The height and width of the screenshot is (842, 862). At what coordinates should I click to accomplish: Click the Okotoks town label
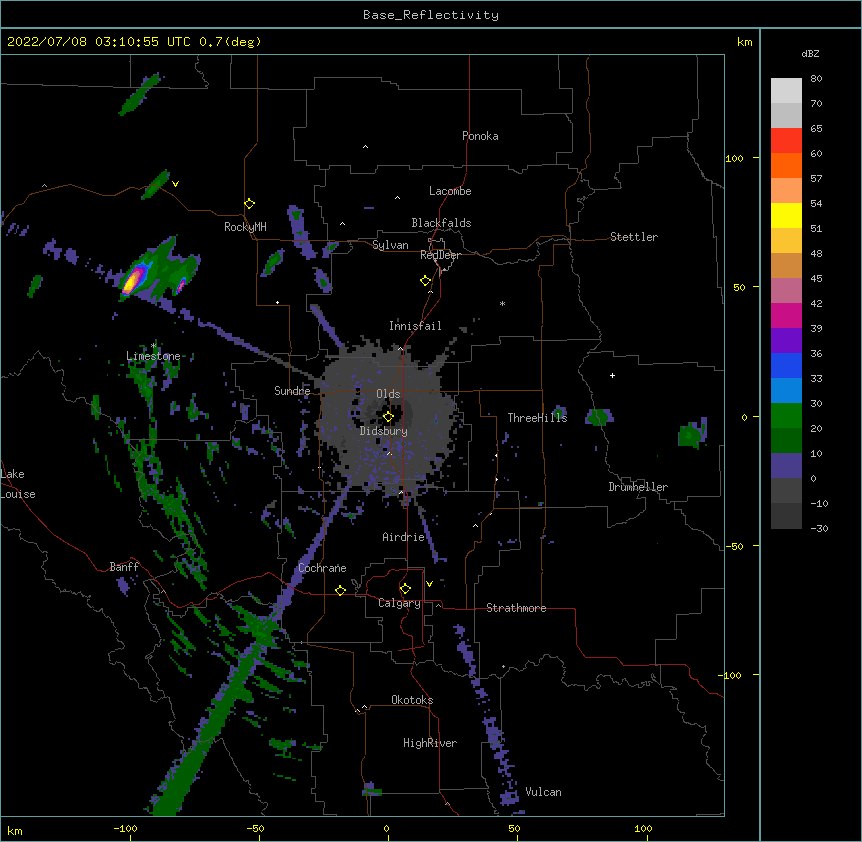[412, 700]
